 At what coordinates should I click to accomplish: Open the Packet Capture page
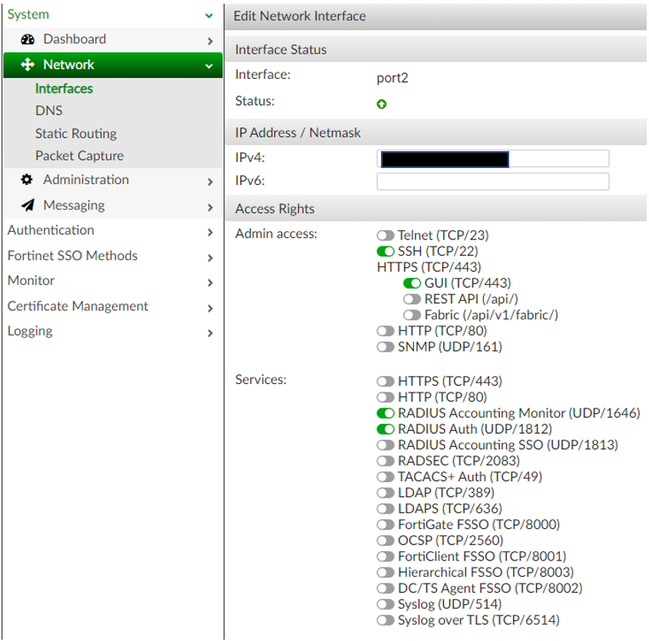(80, 156)
